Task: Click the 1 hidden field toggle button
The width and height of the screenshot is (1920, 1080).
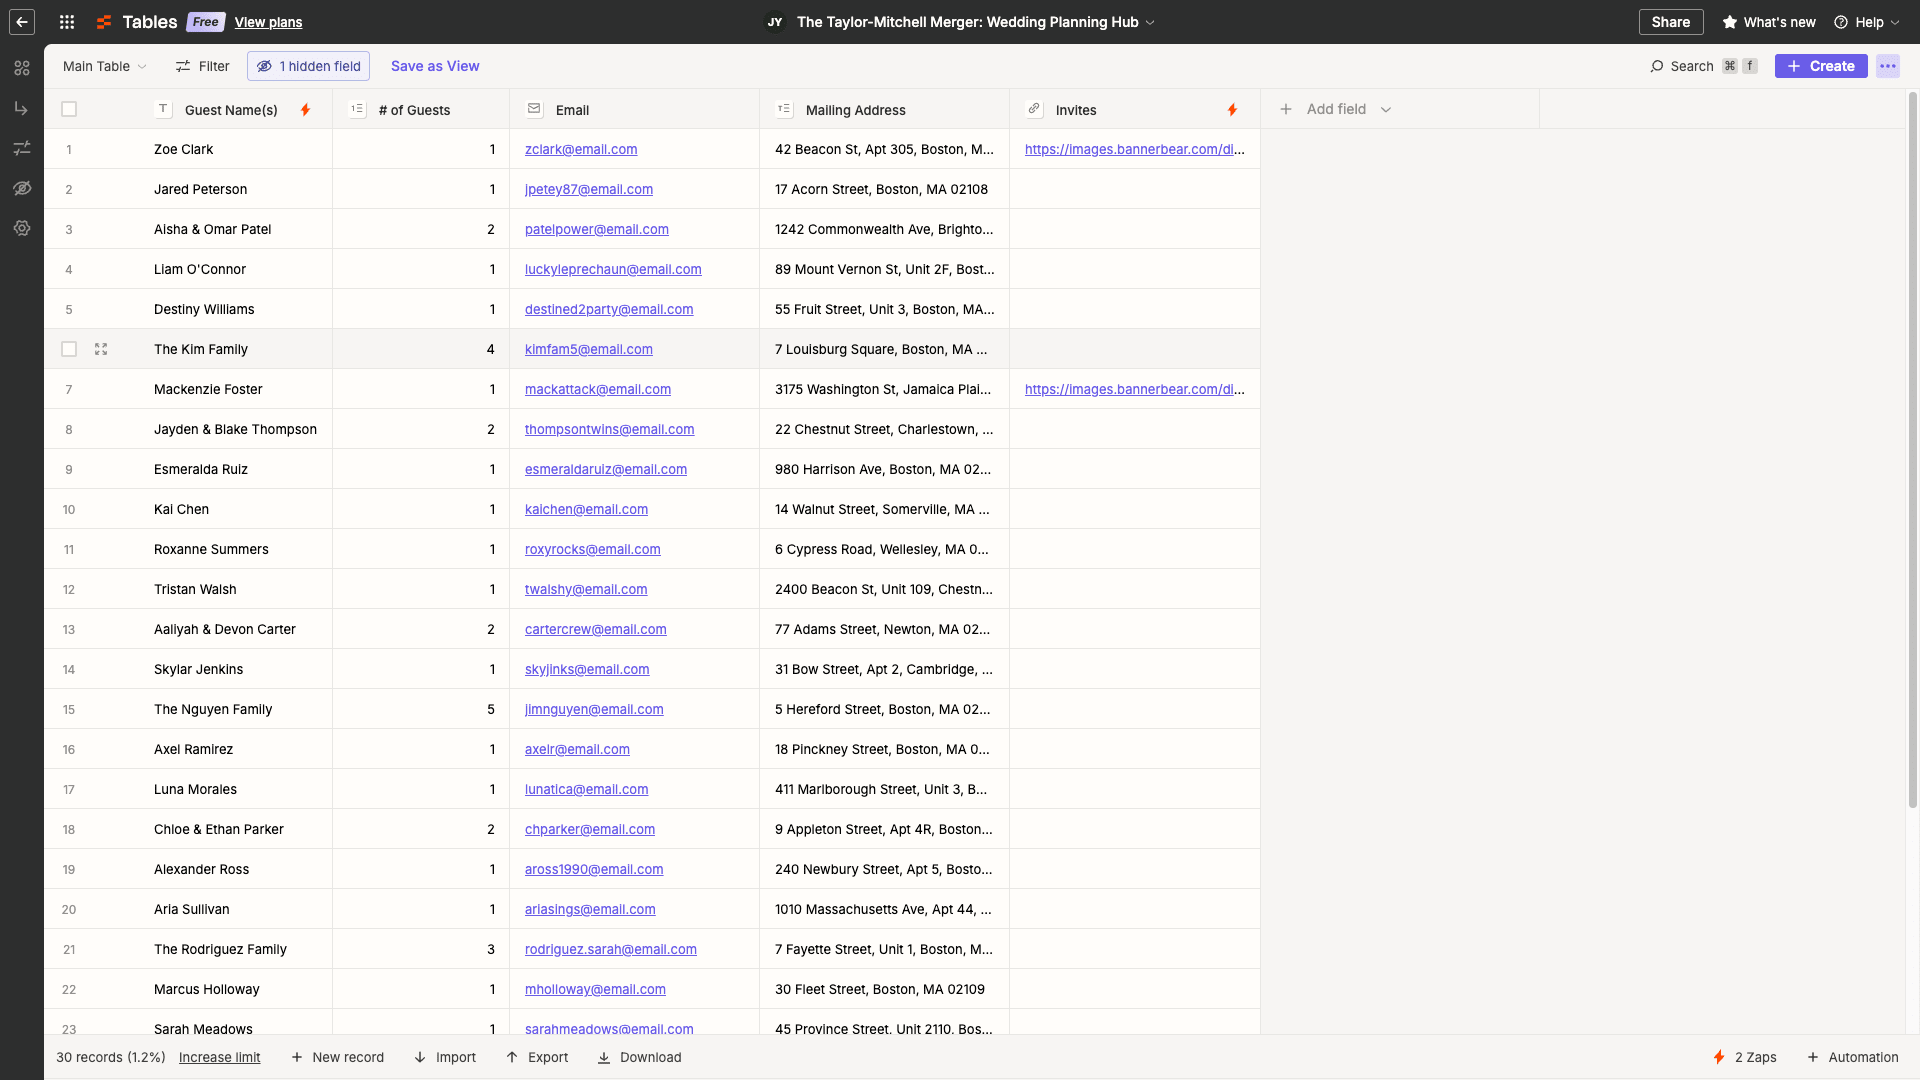Action: tap(308, 66)
